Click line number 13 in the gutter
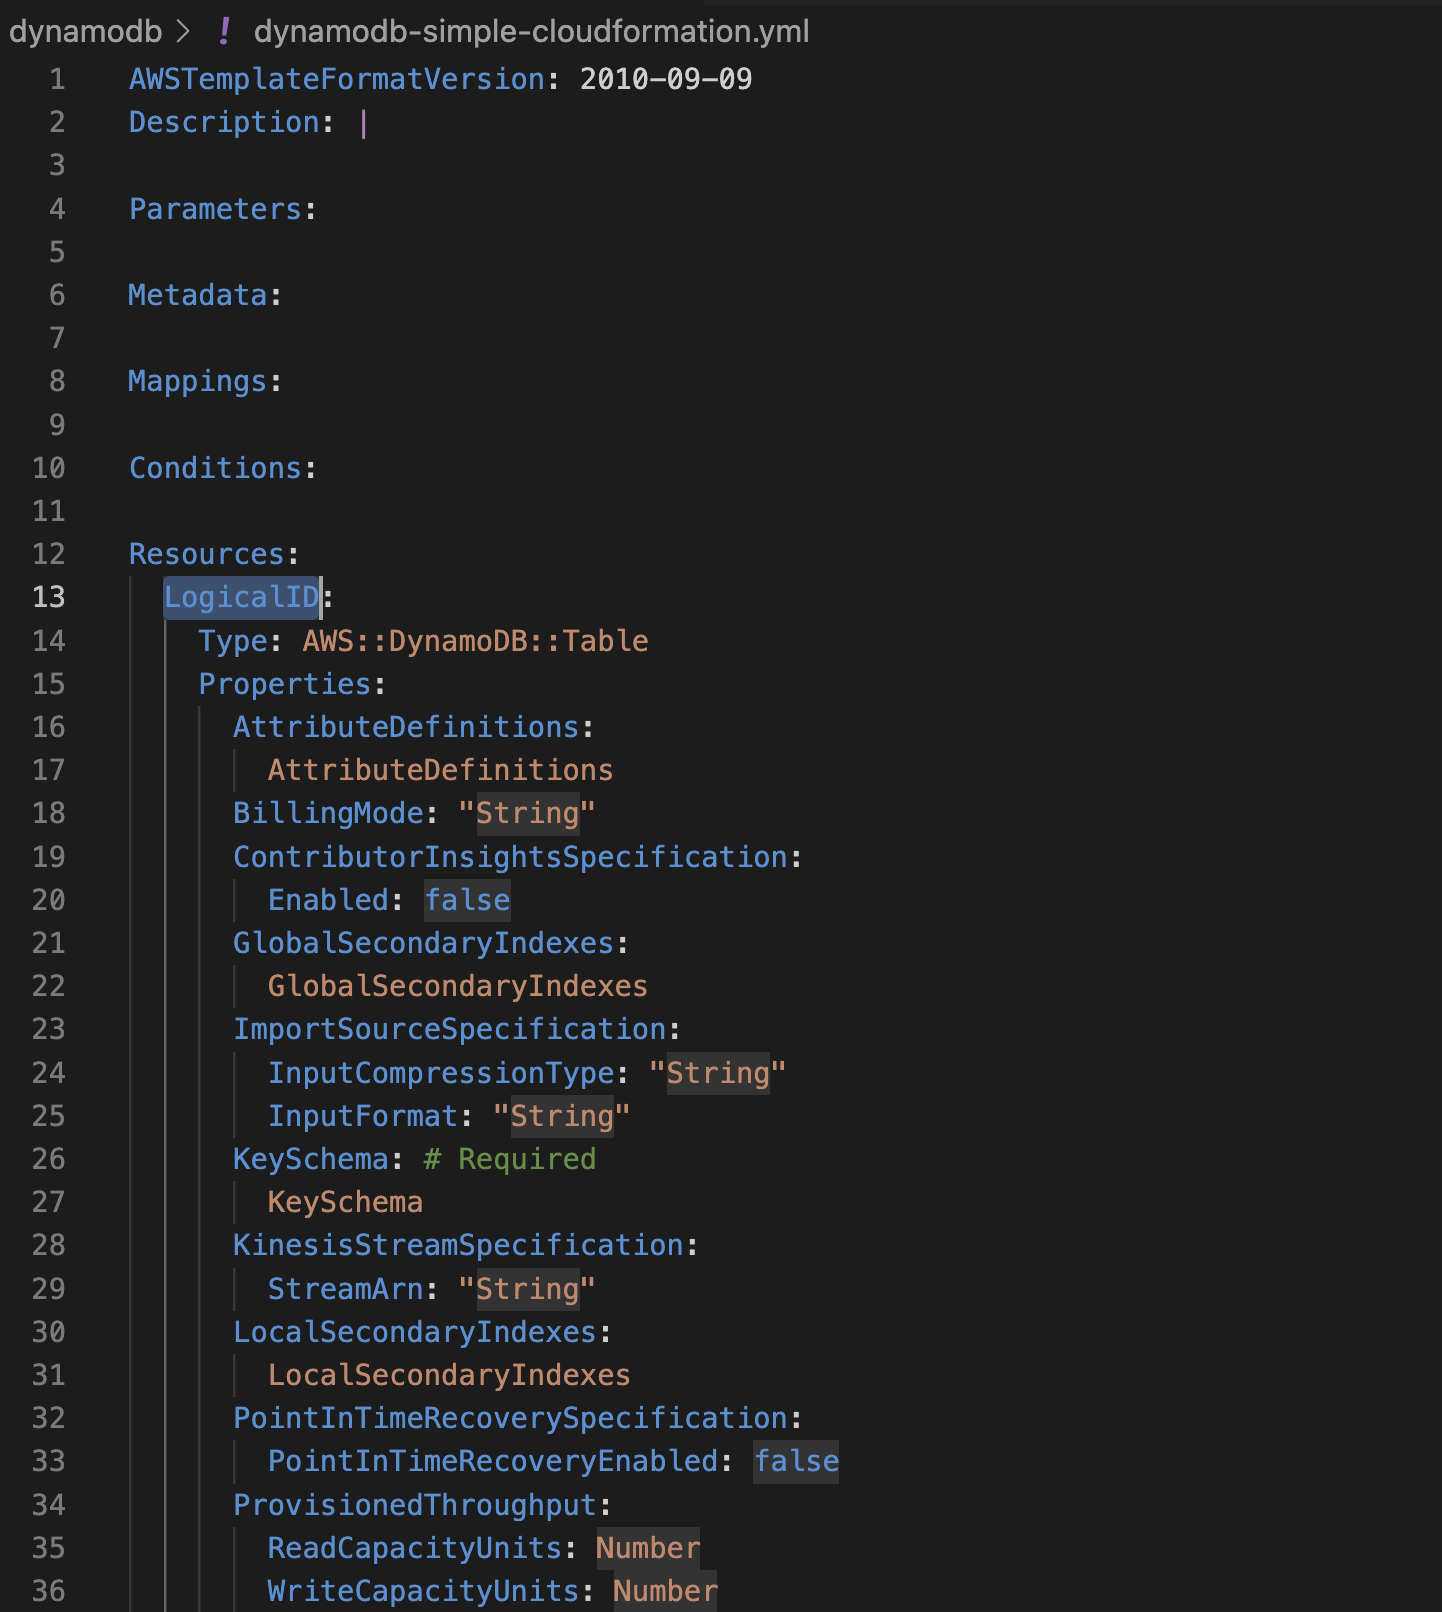The height and width of the screenshot is (1612, 1442). point(48,597)
